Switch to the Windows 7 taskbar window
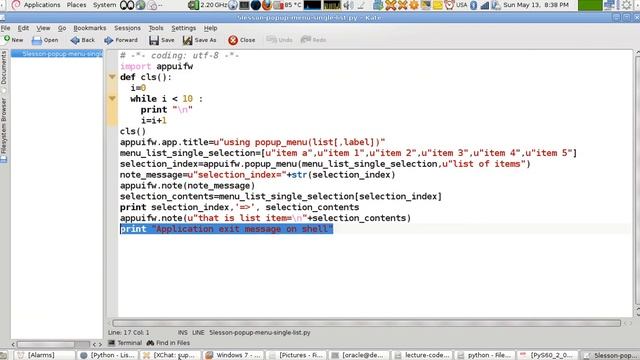Viewport: 640px width, 360px height. [234, 355]
